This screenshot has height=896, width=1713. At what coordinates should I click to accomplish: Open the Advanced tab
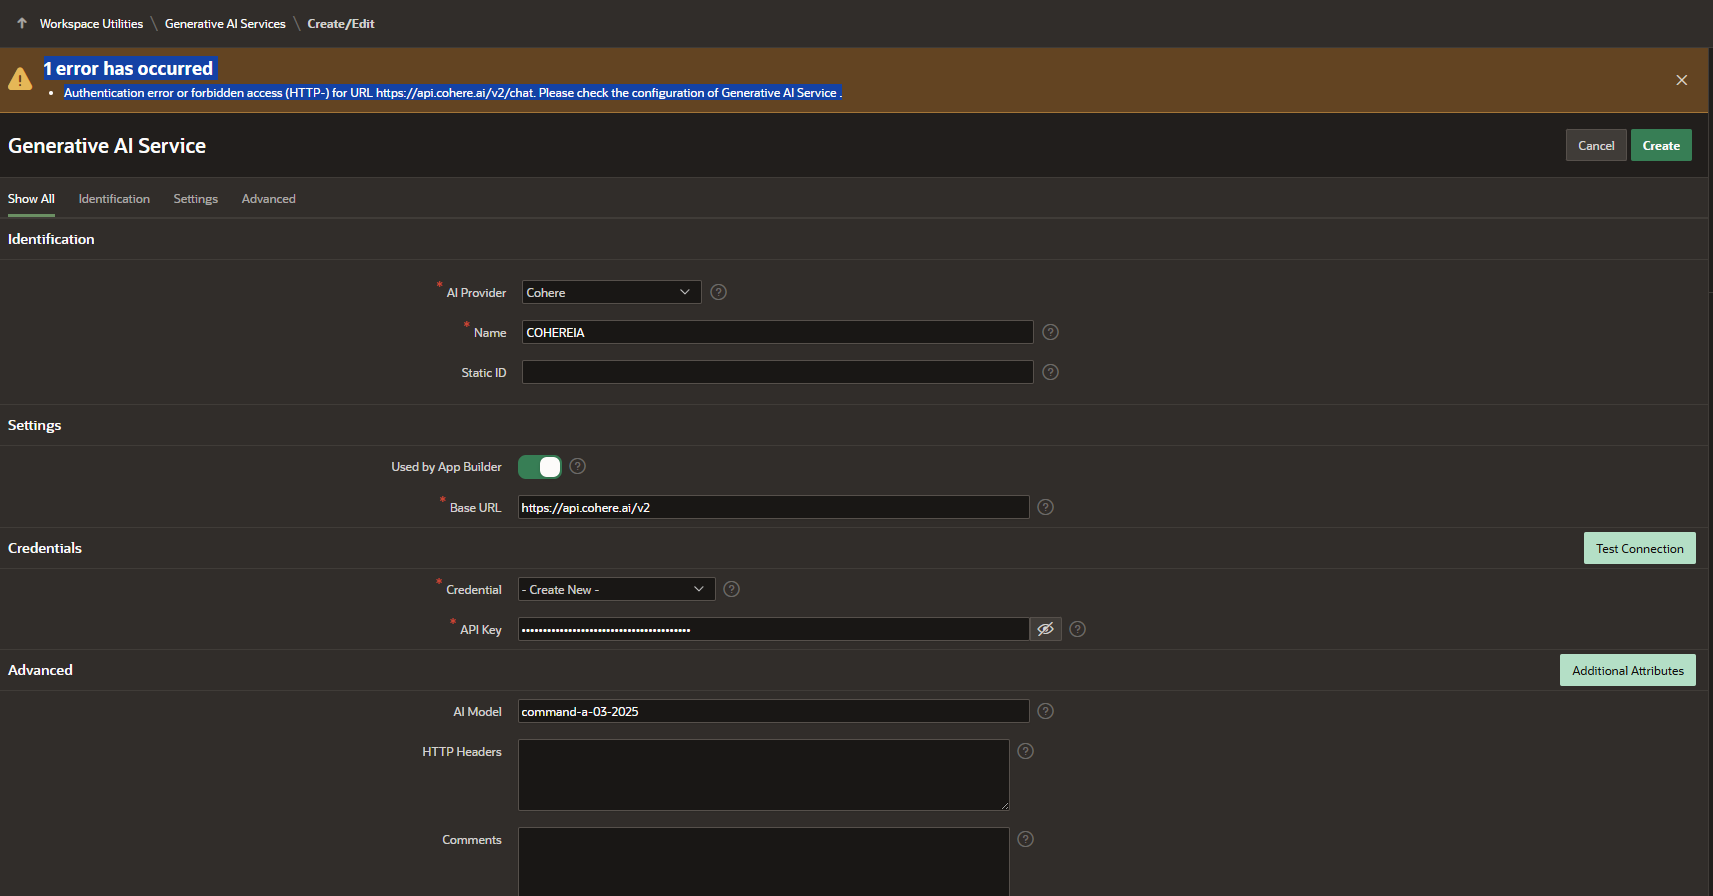pyautogui.click(x=268, y=199)
